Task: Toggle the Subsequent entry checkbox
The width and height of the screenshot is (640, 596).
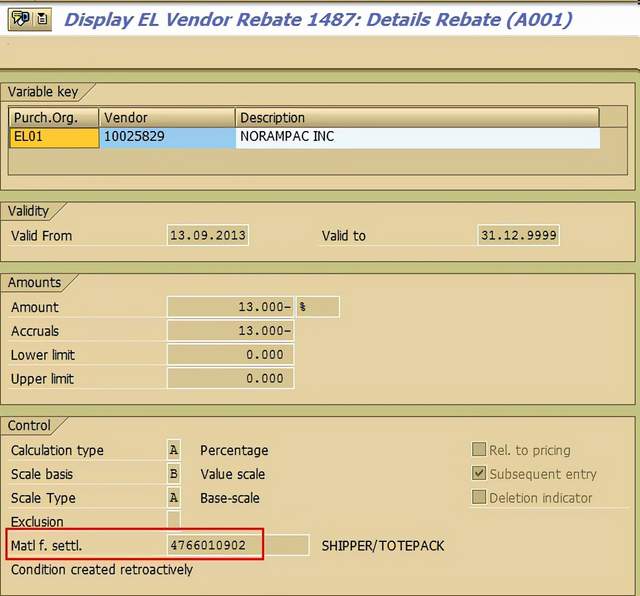Action: coord(478,474)
